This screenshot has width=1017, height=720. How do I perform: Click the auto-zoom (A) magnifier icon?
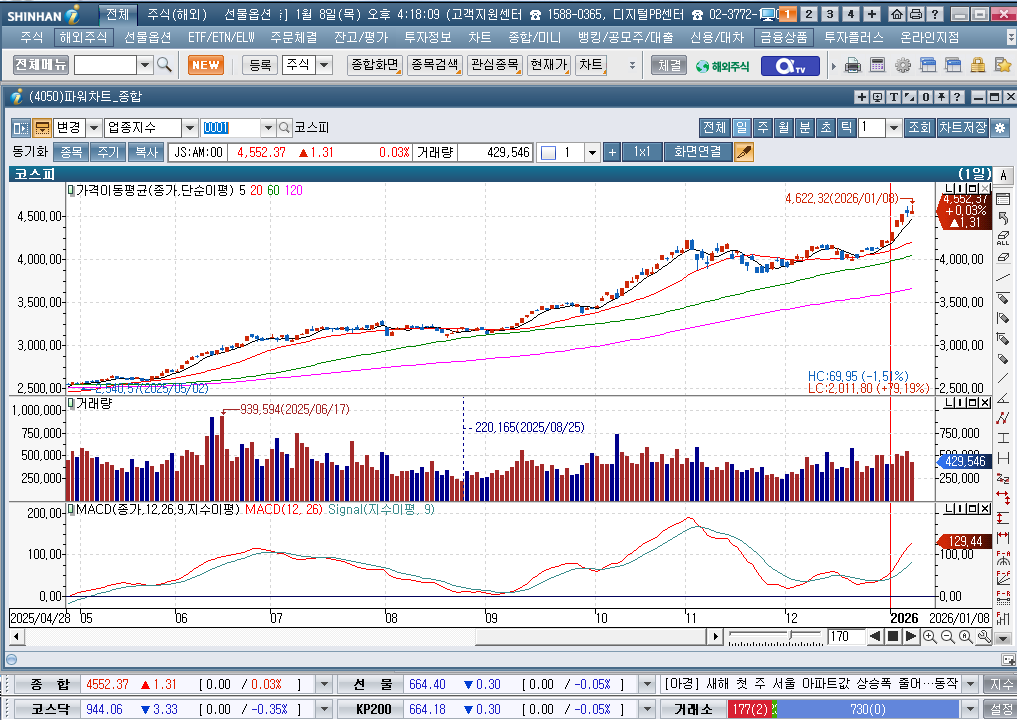pyautogui.click(x=966, y=636)
